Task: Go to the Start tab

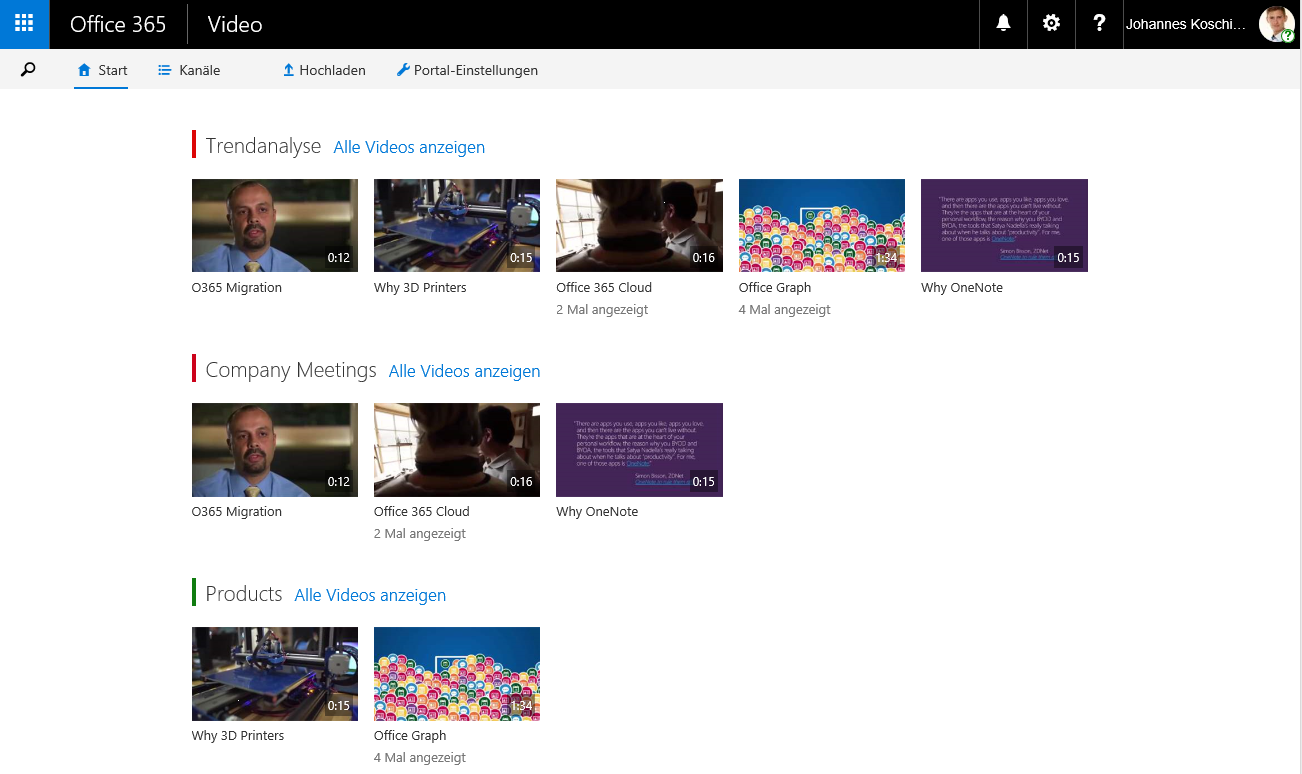Action: point(102,70)
